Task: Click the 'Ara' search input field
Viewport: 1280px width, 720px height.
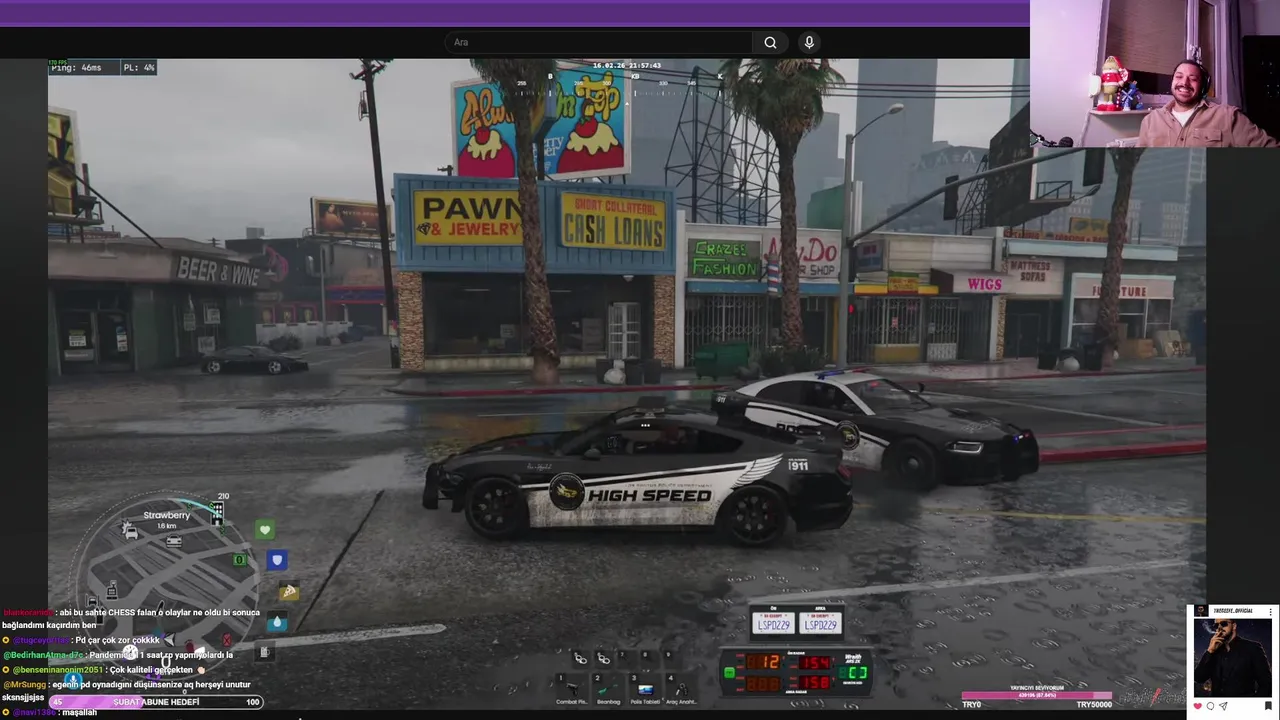Action: (x=598, y=42)
